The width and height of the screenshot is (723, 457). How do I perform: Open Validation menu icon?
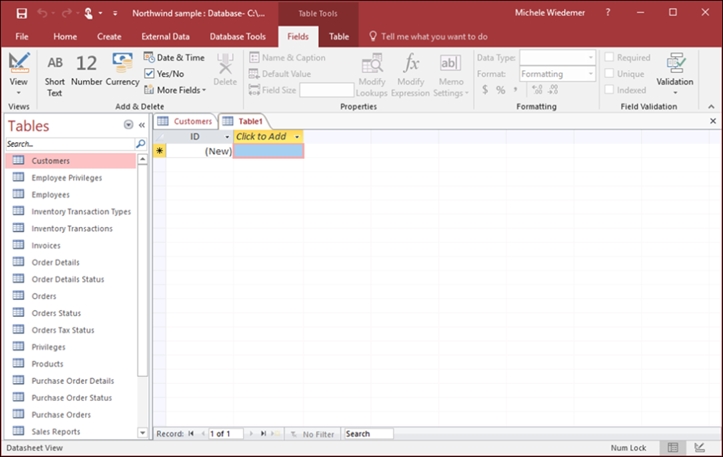pos(675,74)
